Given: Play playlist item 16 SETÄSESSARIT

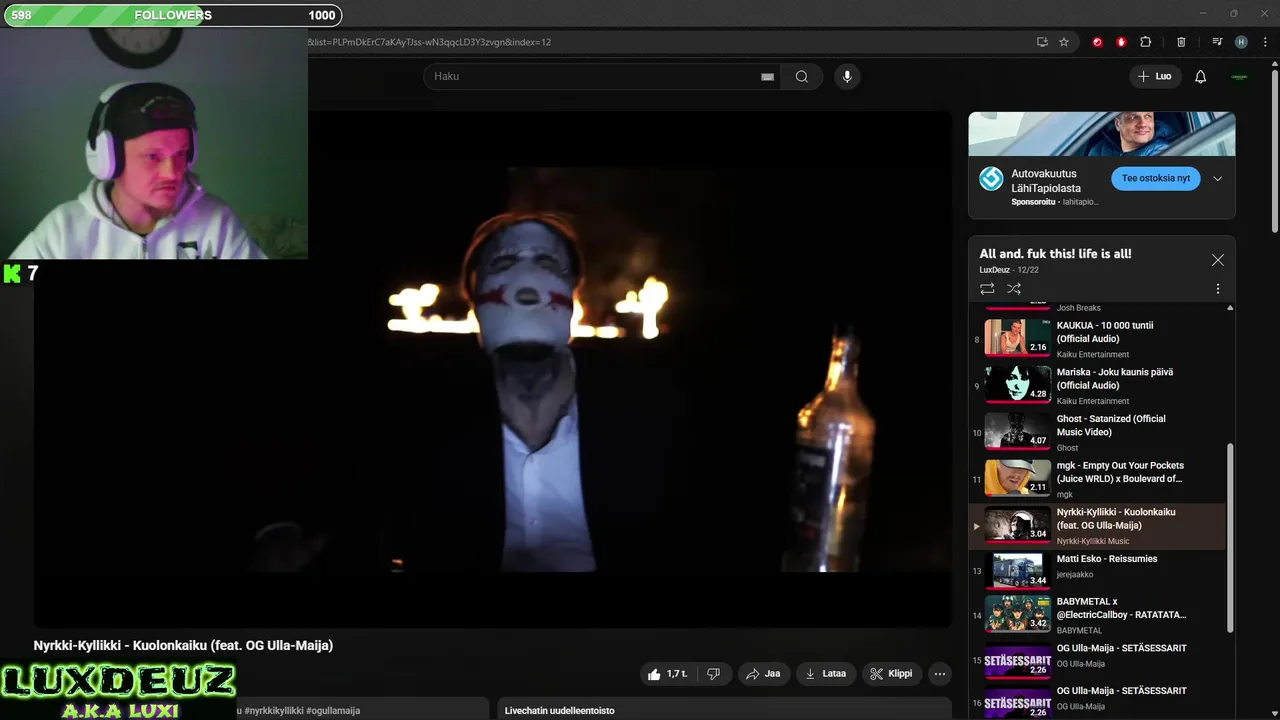Looking at the screenshot, I should (1097, 702).
